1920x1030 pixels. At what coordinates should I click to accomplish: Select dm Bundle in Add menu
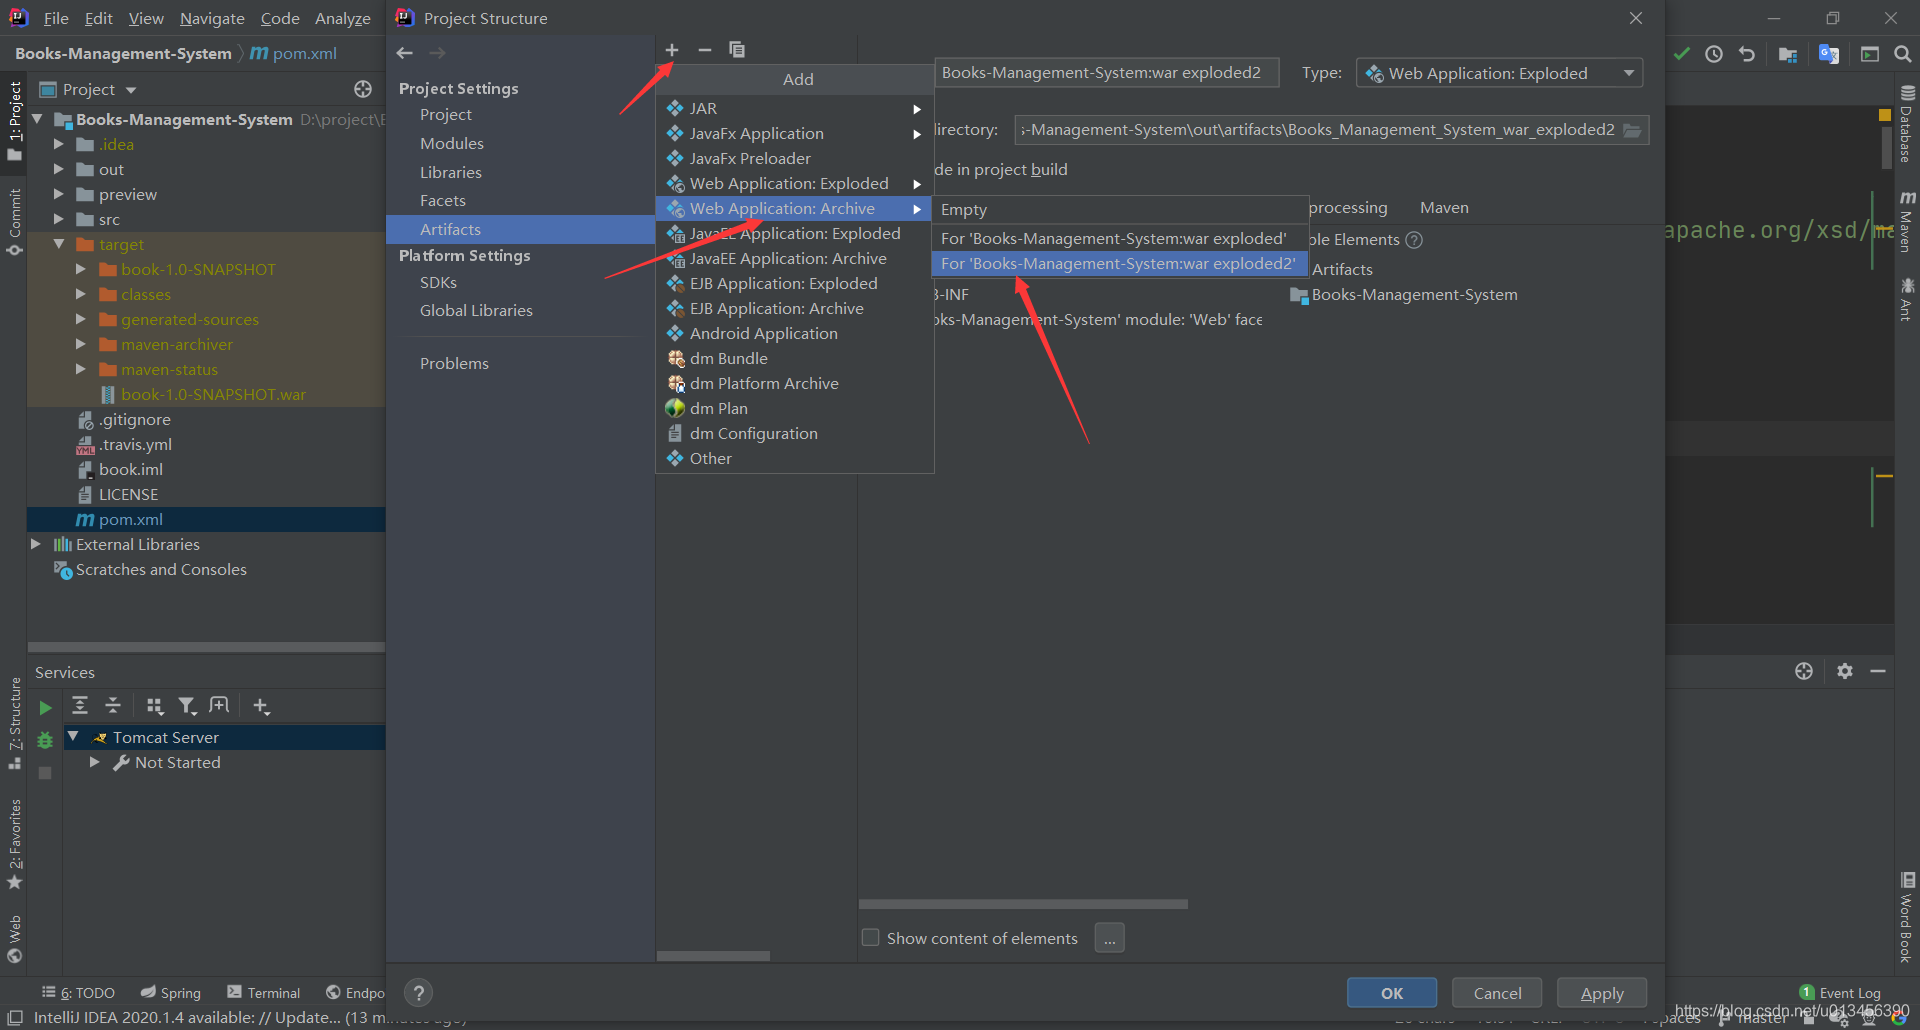[x=795, y=358]
